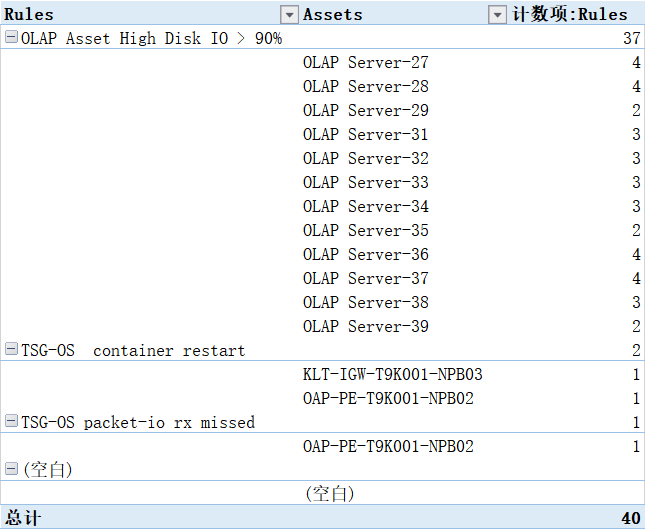Select the count cell for OLAP Server-29
Image resolution: width=645 pixels, height=529 pixels.
(x=636, y=110)
